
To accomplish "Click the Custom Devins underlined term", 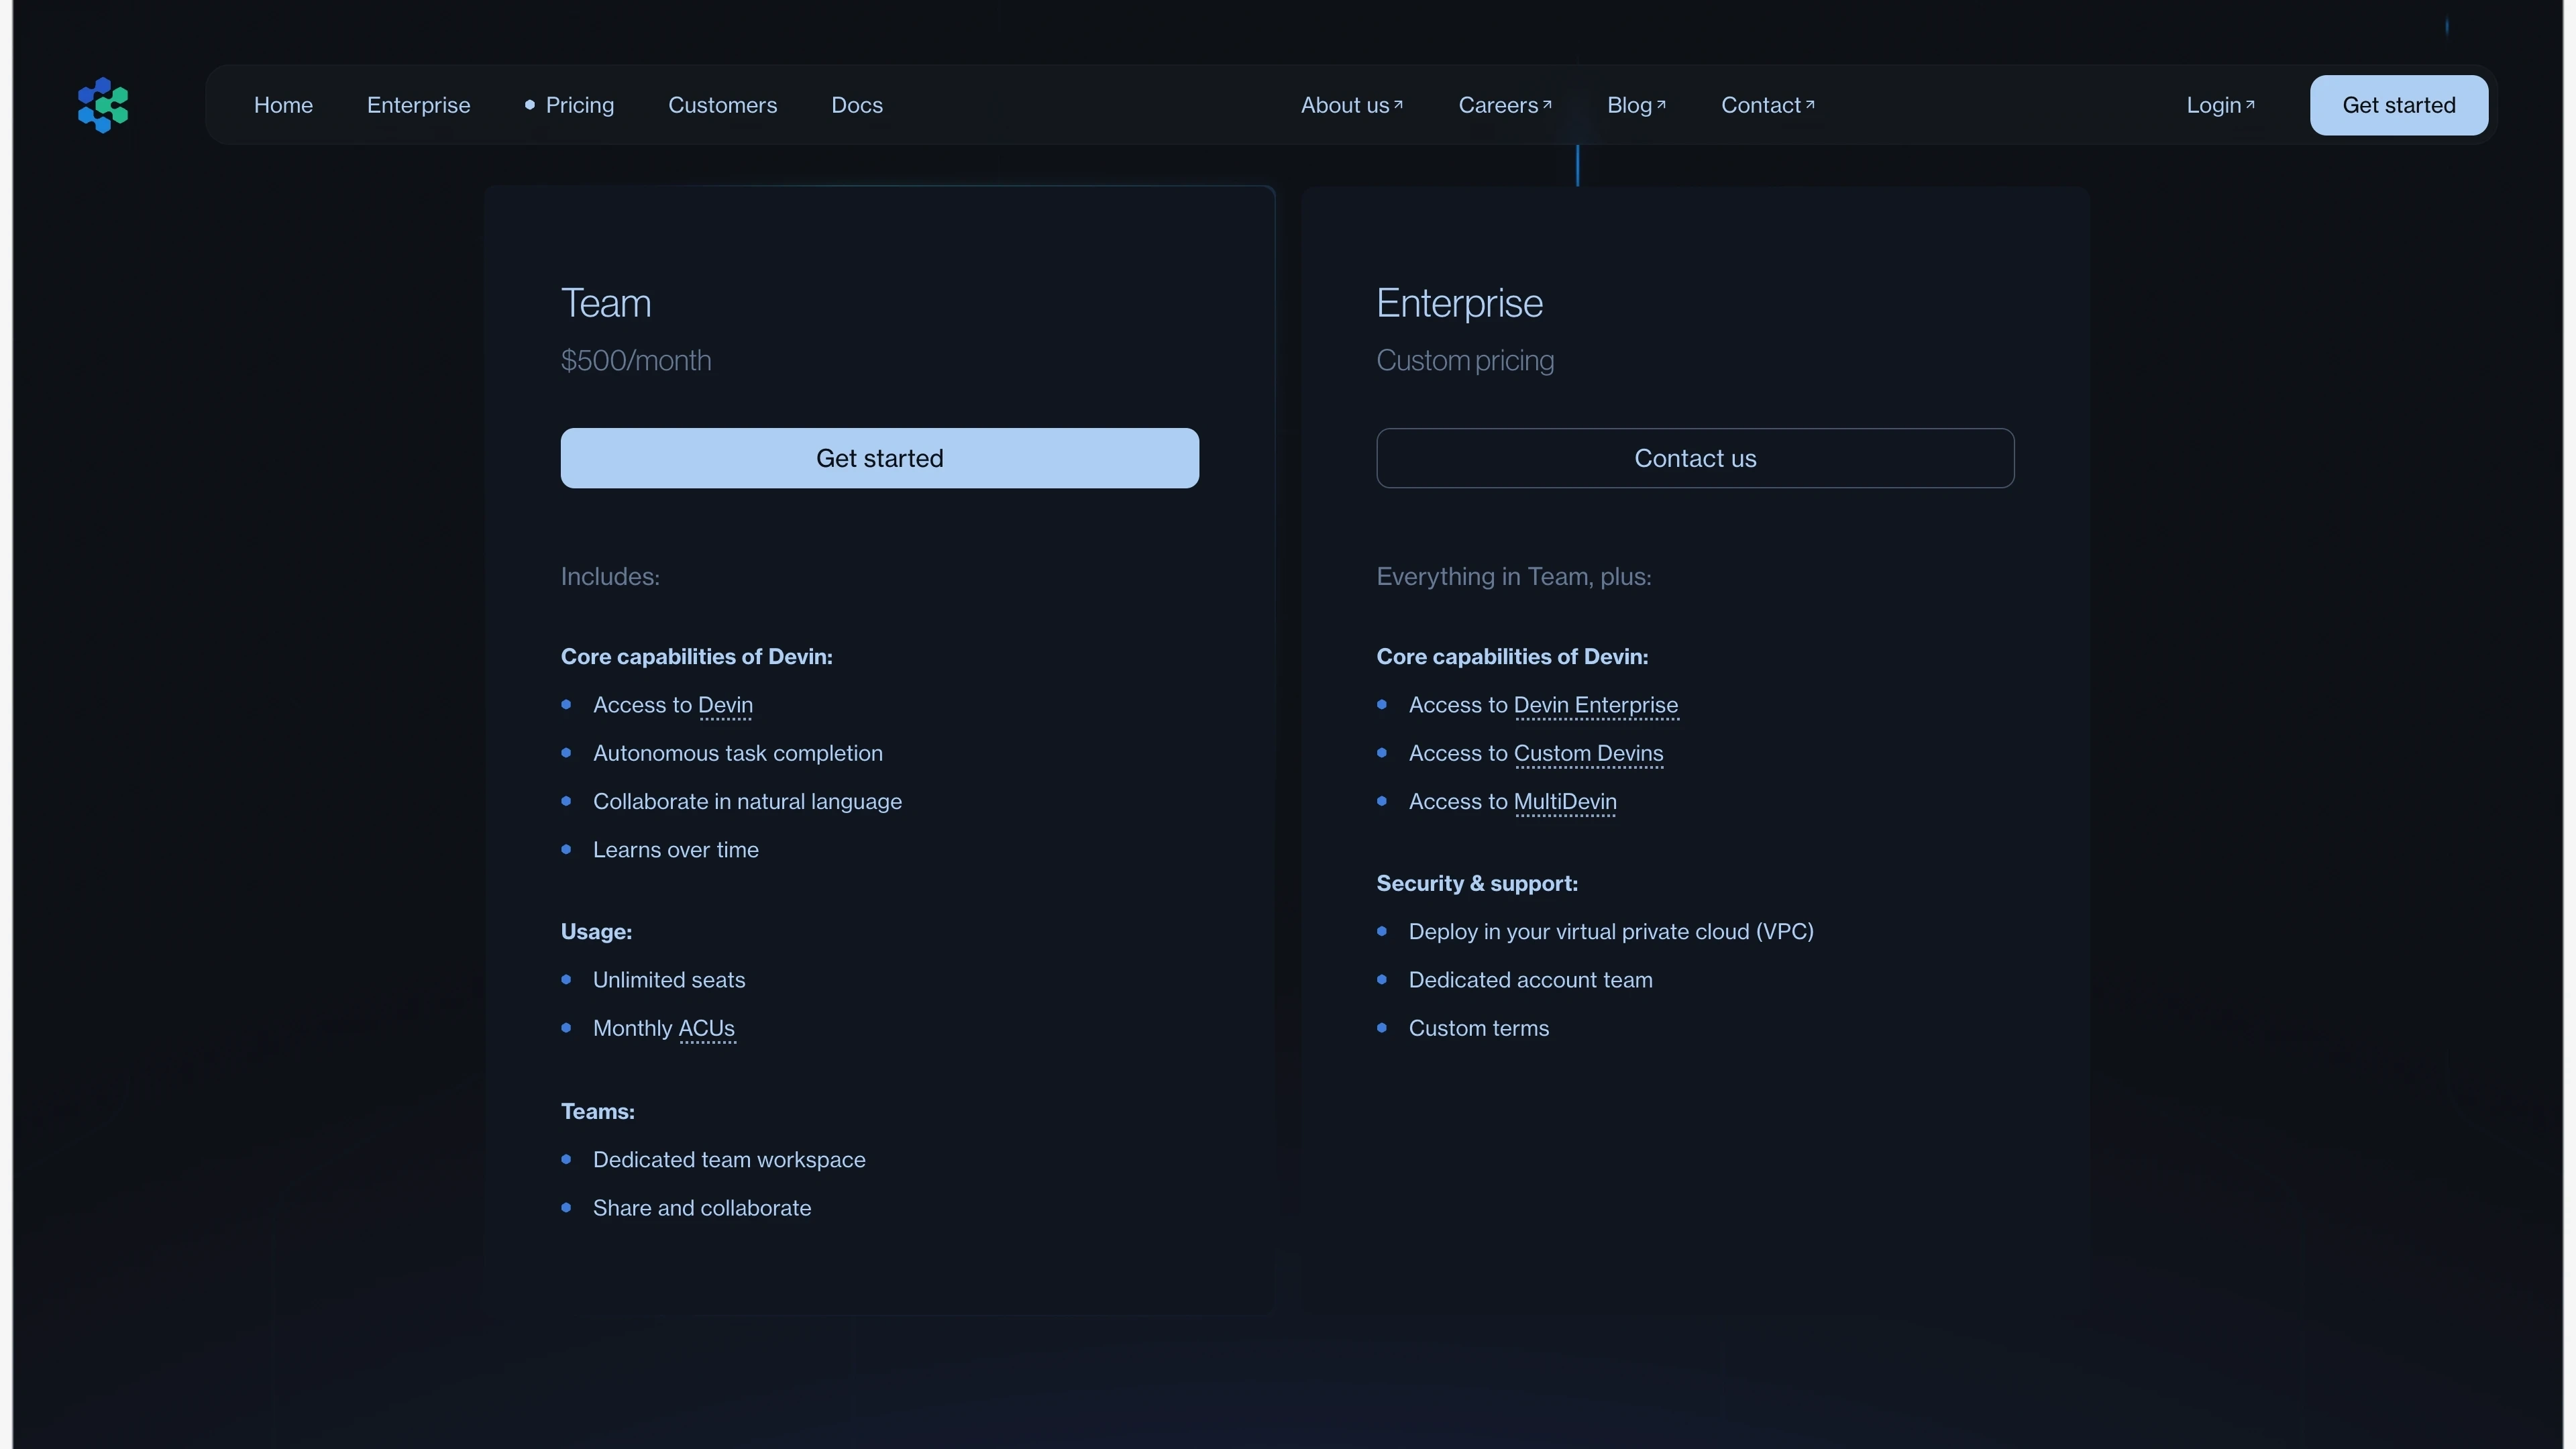I will (1588, 753).
